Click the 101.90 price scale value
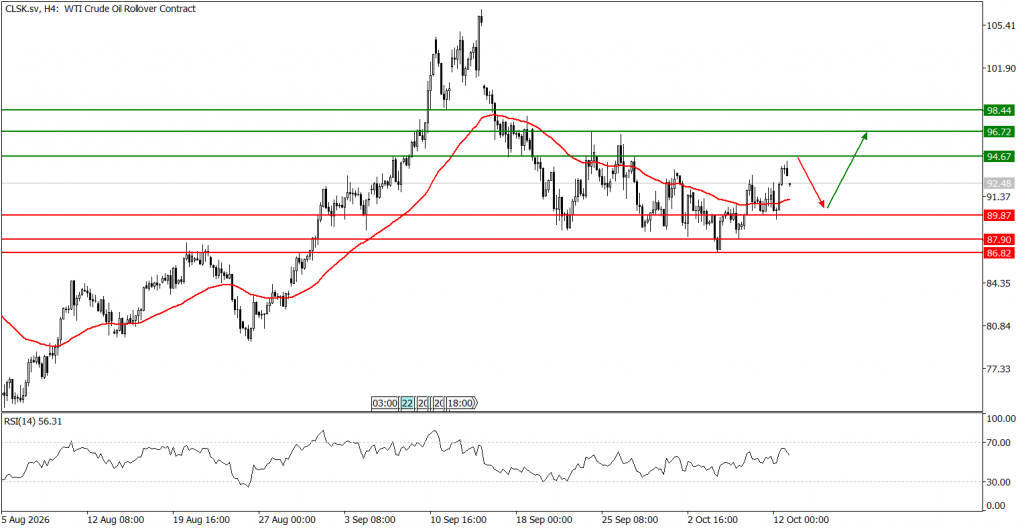This screenshot has width=1024, height=529. click(1000, 69)
